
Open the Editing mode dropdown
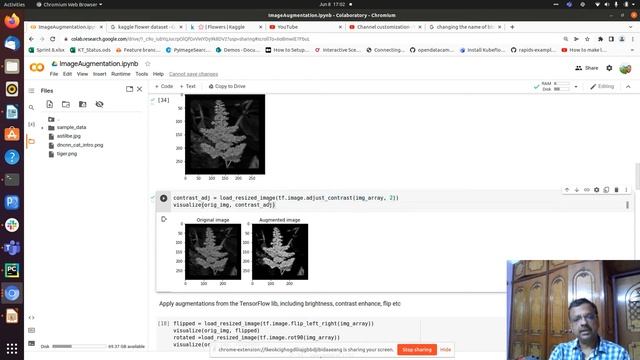click(602, 87)
